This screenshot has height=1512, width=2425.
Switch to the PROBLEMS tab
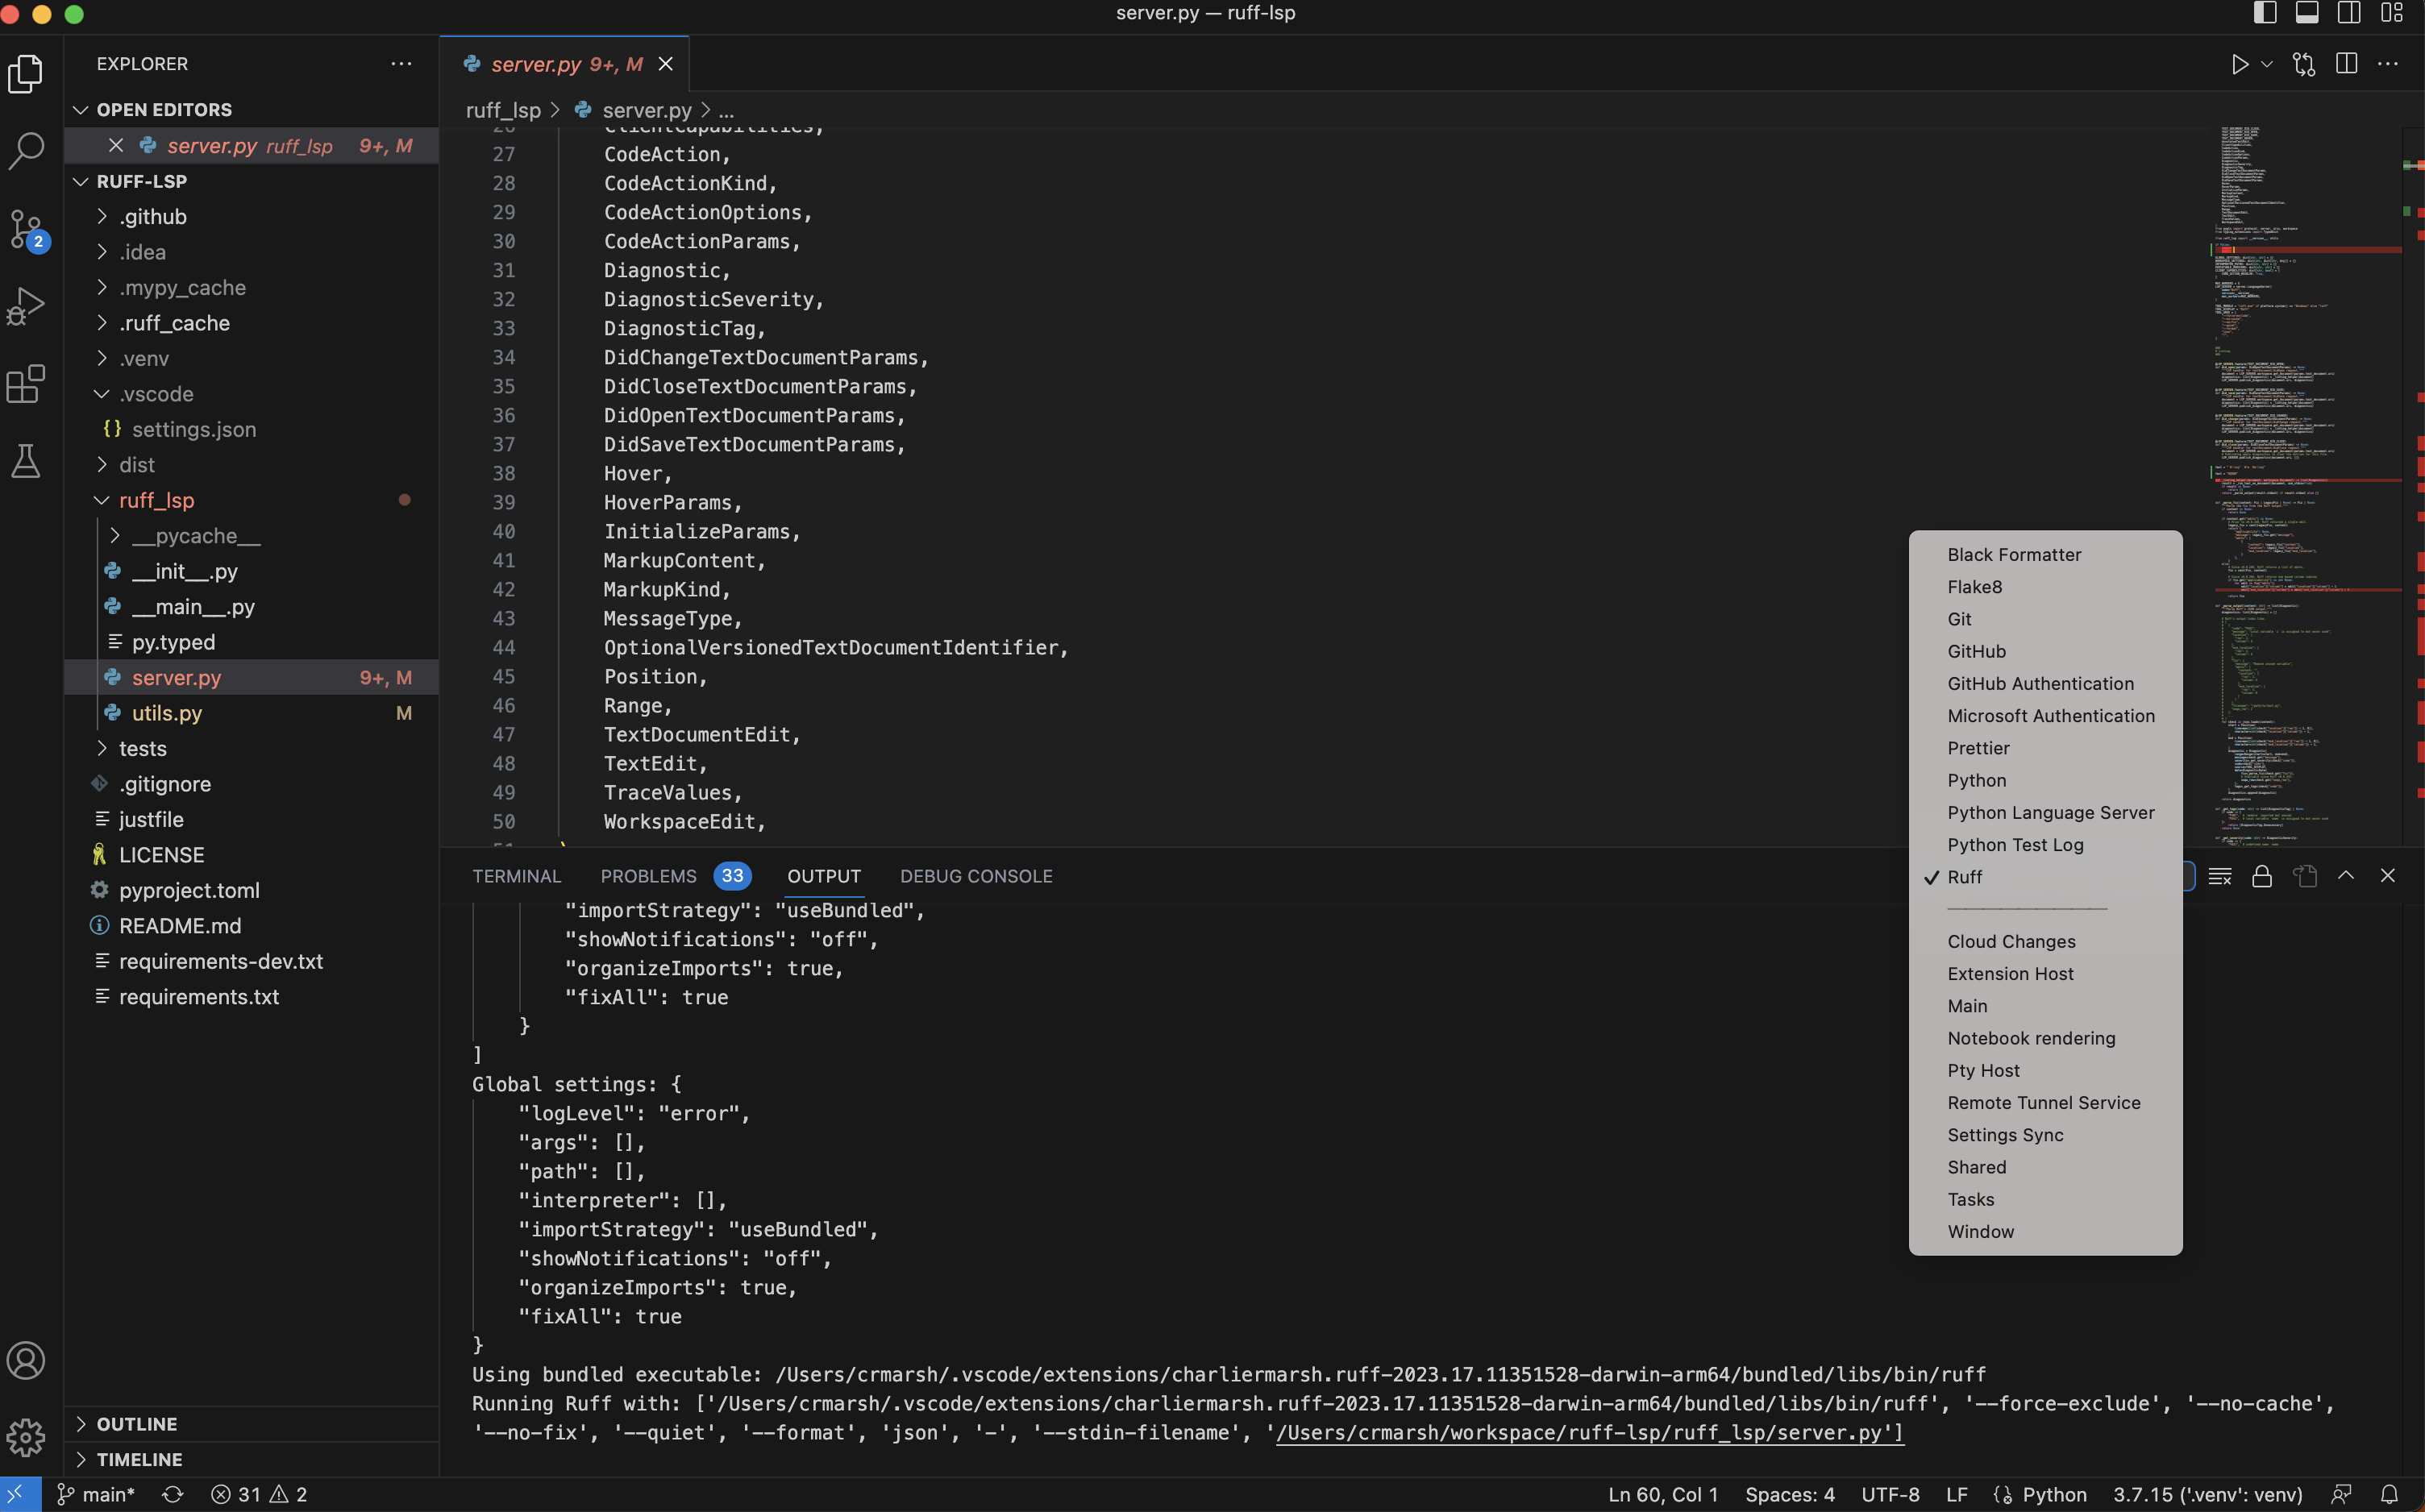[x=648, y=875]
